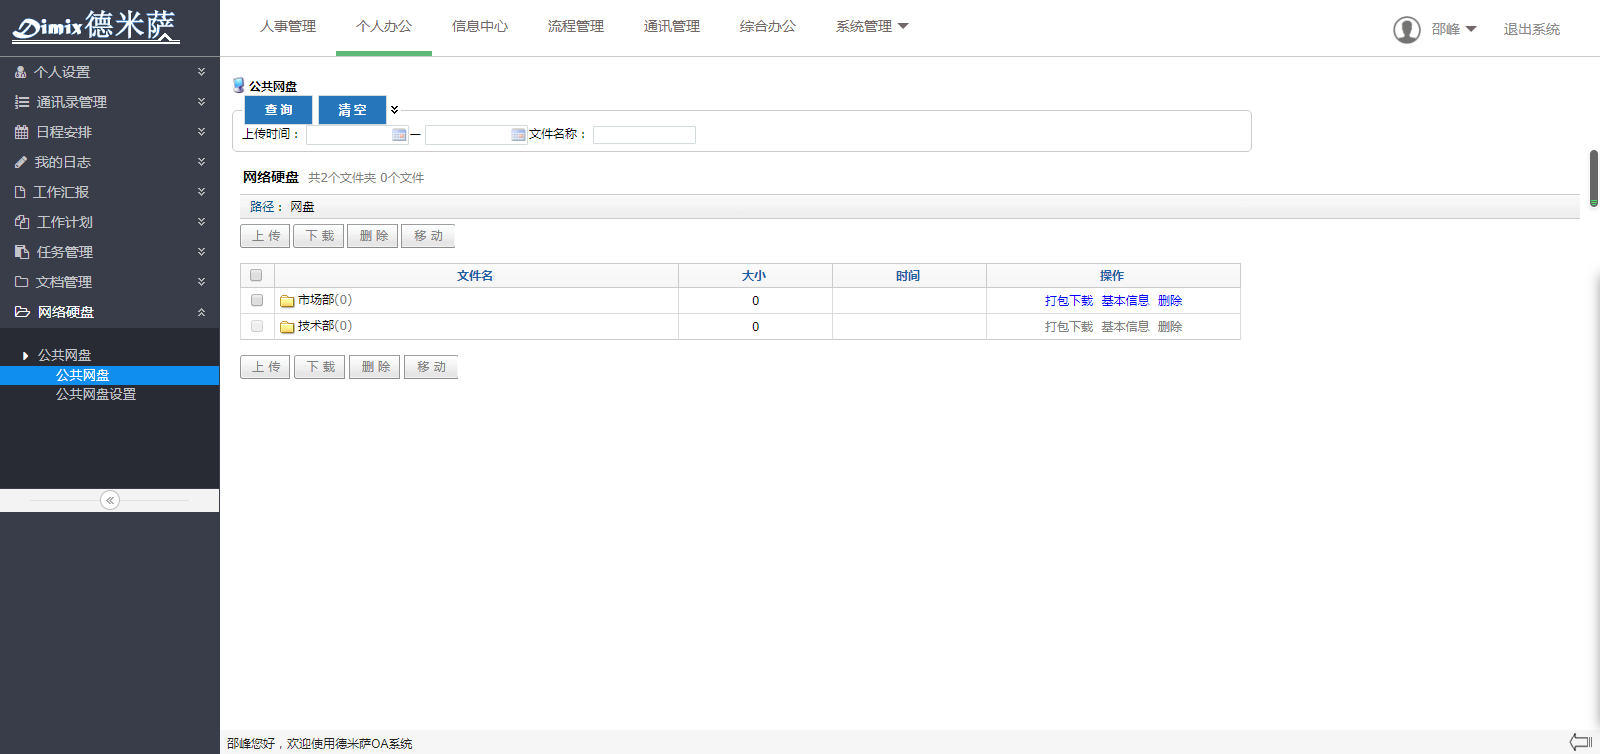
Task: Click the lower 下载 button
Action: [x=320, y=367]
